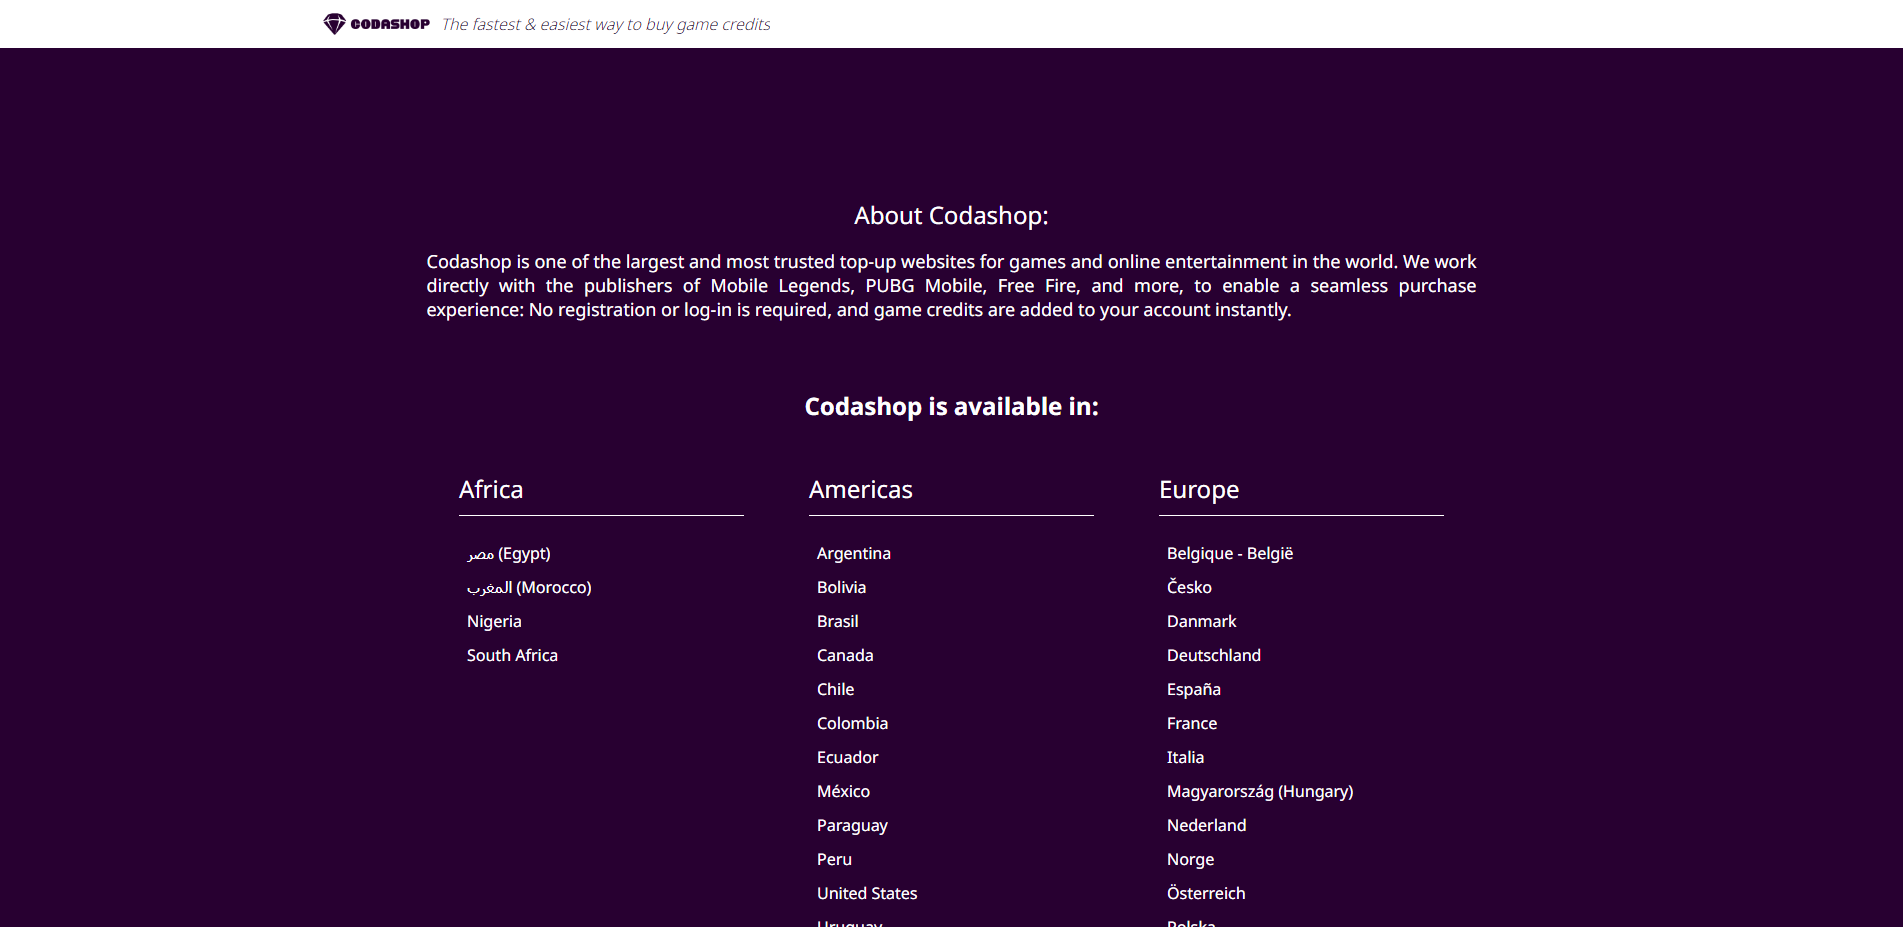
Task: Open the Österreich link
Action: tap(1205, 894)
